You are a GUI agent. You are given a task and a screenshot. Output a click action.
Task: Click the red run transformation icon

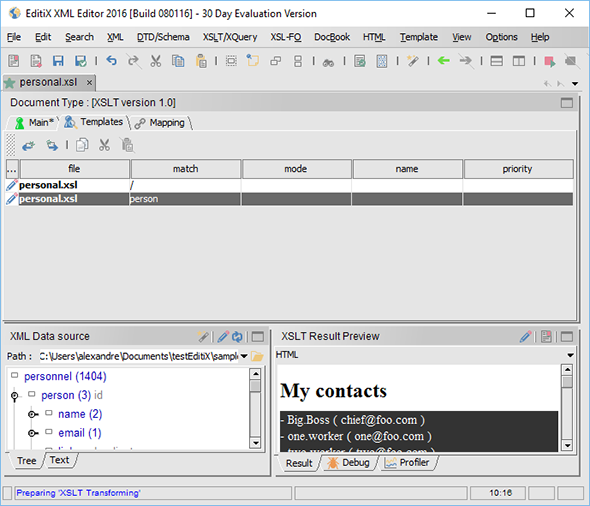click(x=549, y=61)
